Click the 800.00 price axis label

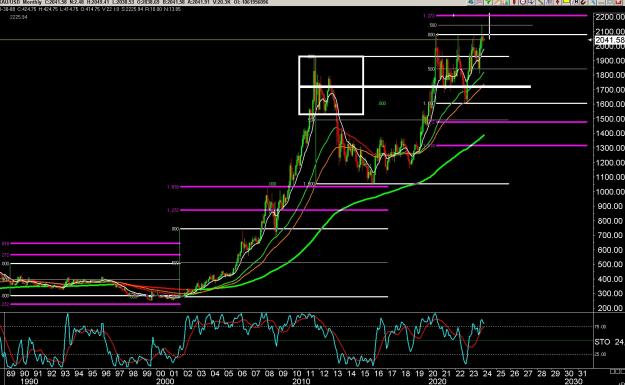609,221
